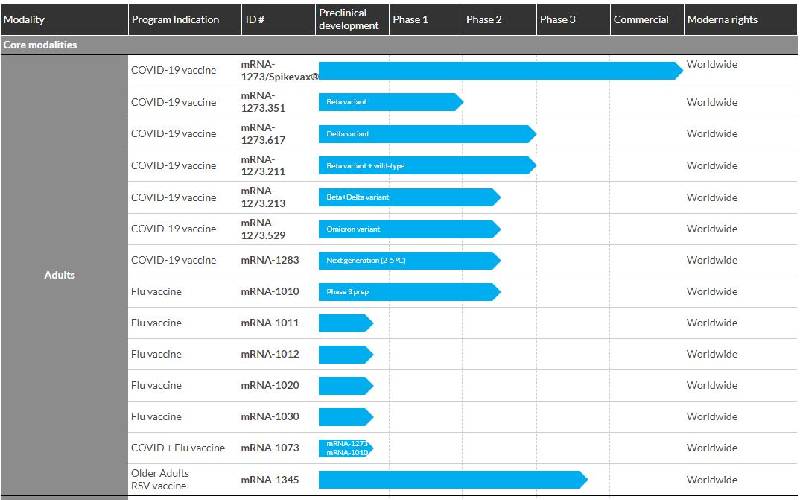
Task: Select the mRNA-1010 ID cell
Action: (270, 292)
